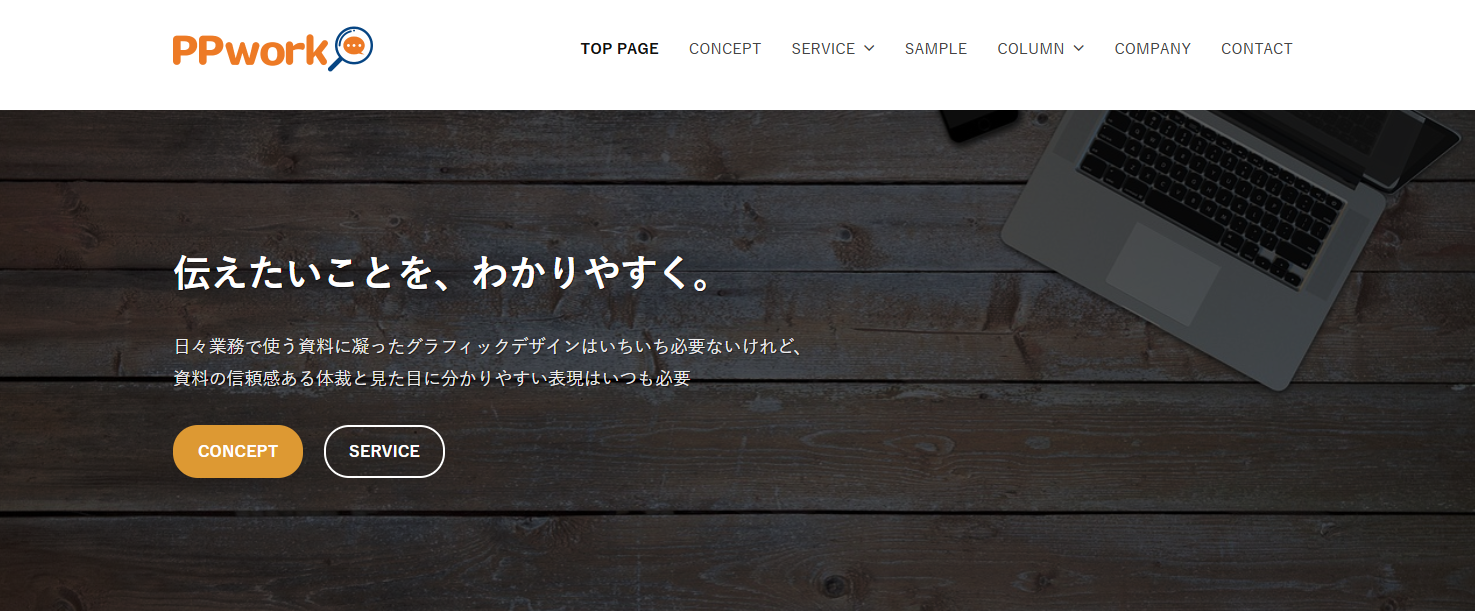
Task: Navigate to the COMPANY page
Action: [1153, 49]
